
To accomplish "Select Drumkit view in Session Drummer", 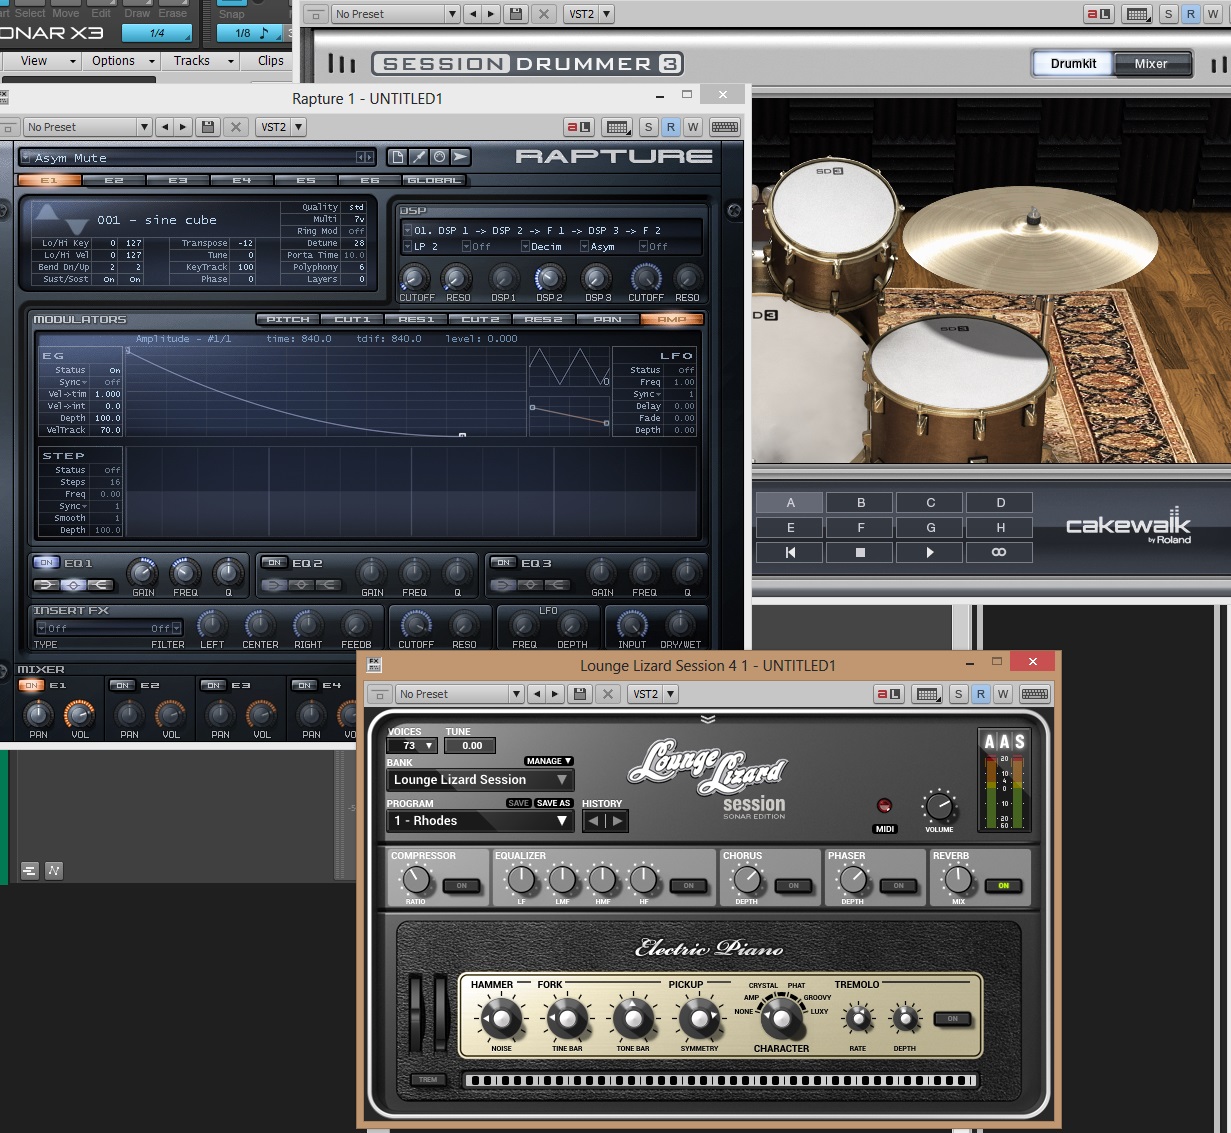I will tap(1073, 63).
